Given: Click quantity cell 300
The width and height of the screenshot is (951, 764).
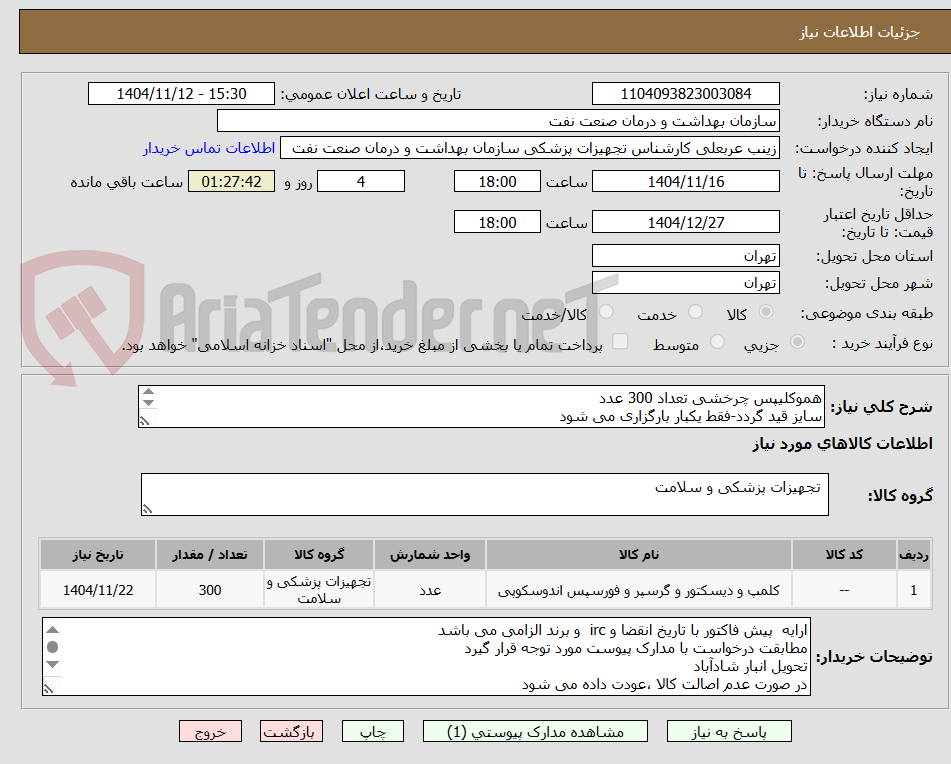Looking at the screenshot, I should point(210,589).
